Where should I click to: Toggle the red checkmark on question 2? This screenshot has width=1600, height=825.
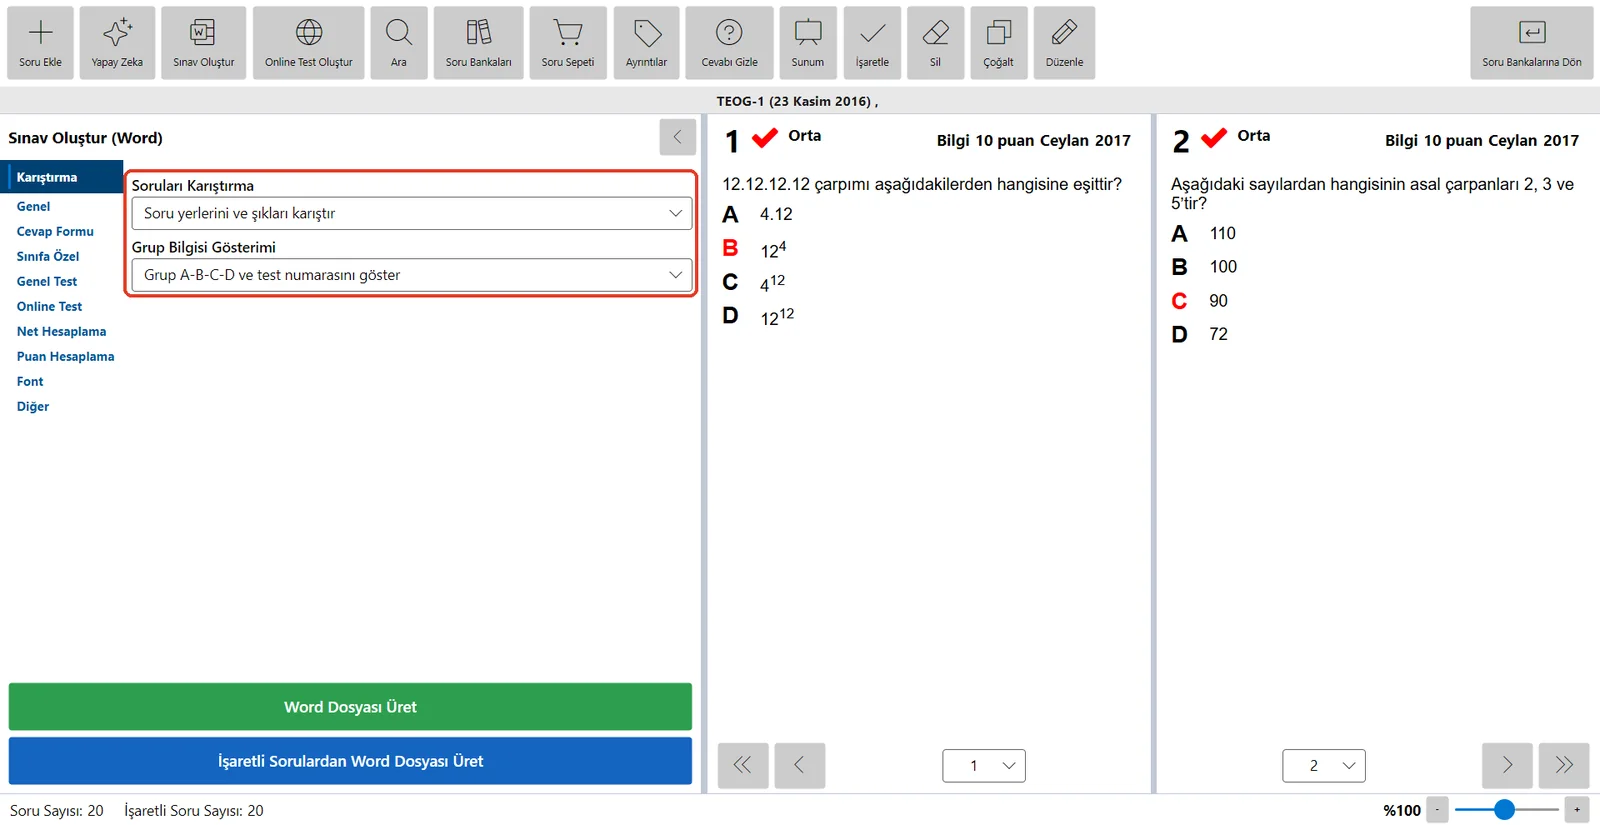1214,138
